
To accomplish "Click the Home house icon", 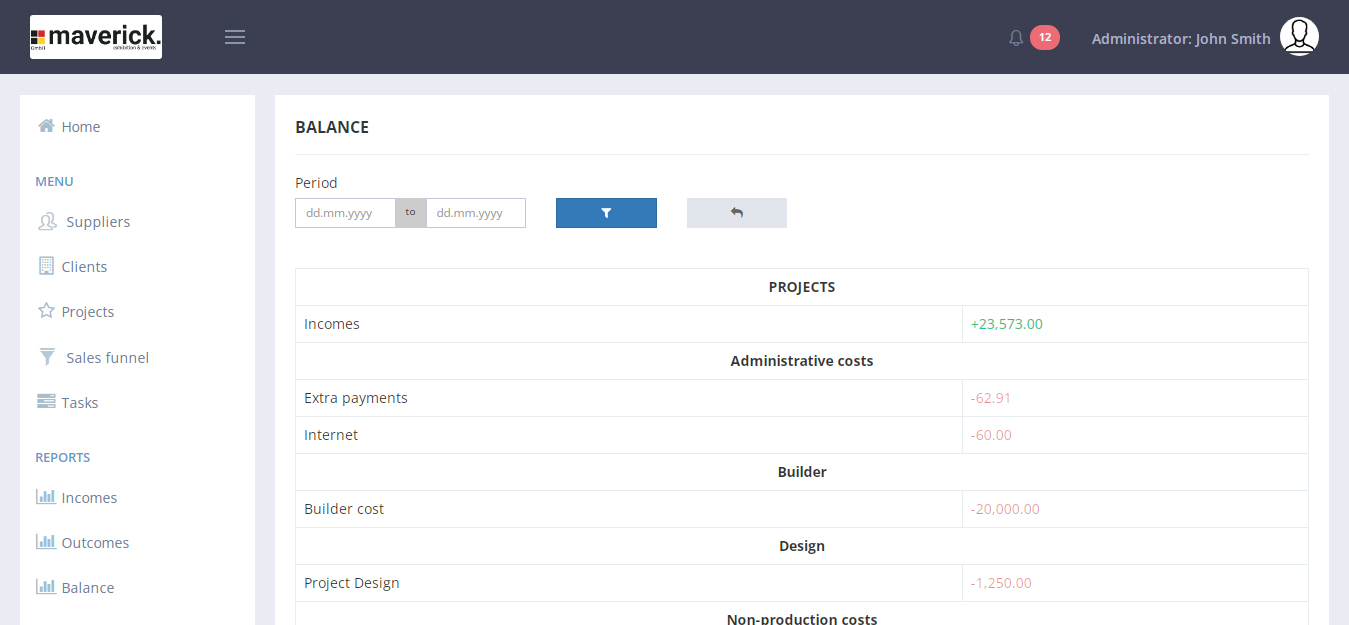I will (x=46, y=126).
